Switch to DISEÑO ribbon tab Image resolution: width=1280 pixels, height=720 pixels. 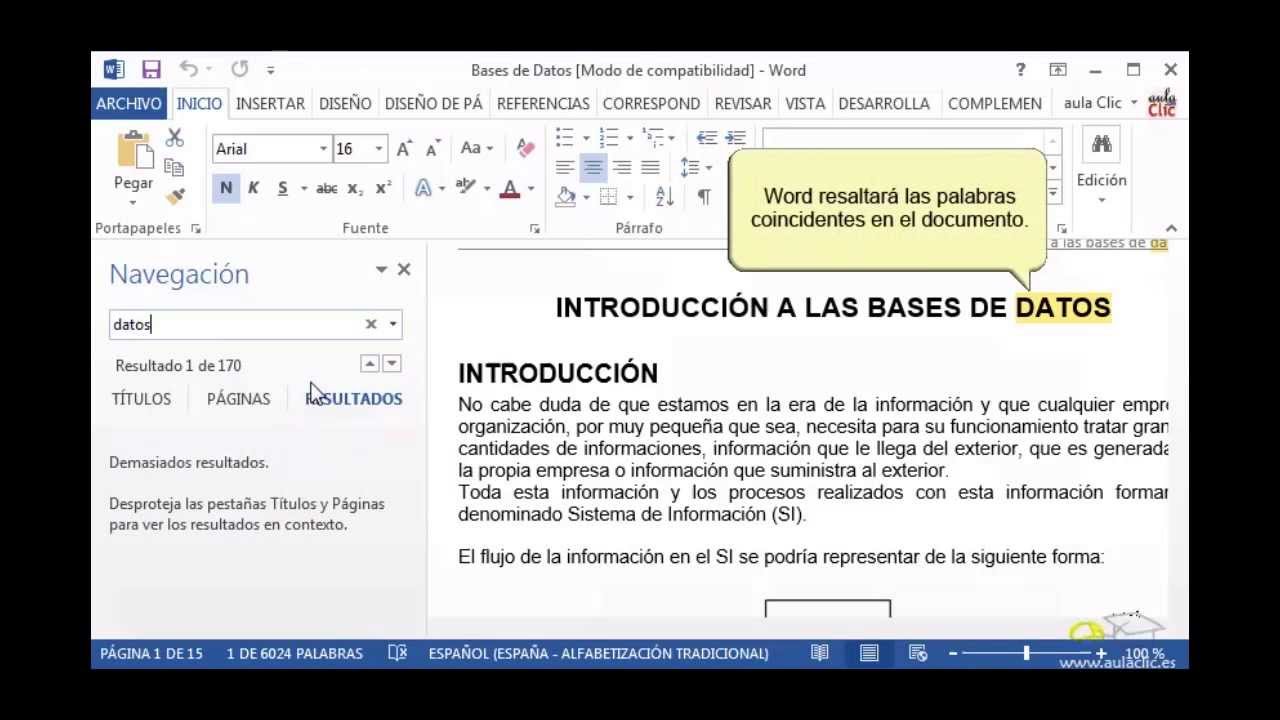pos(345,103)
